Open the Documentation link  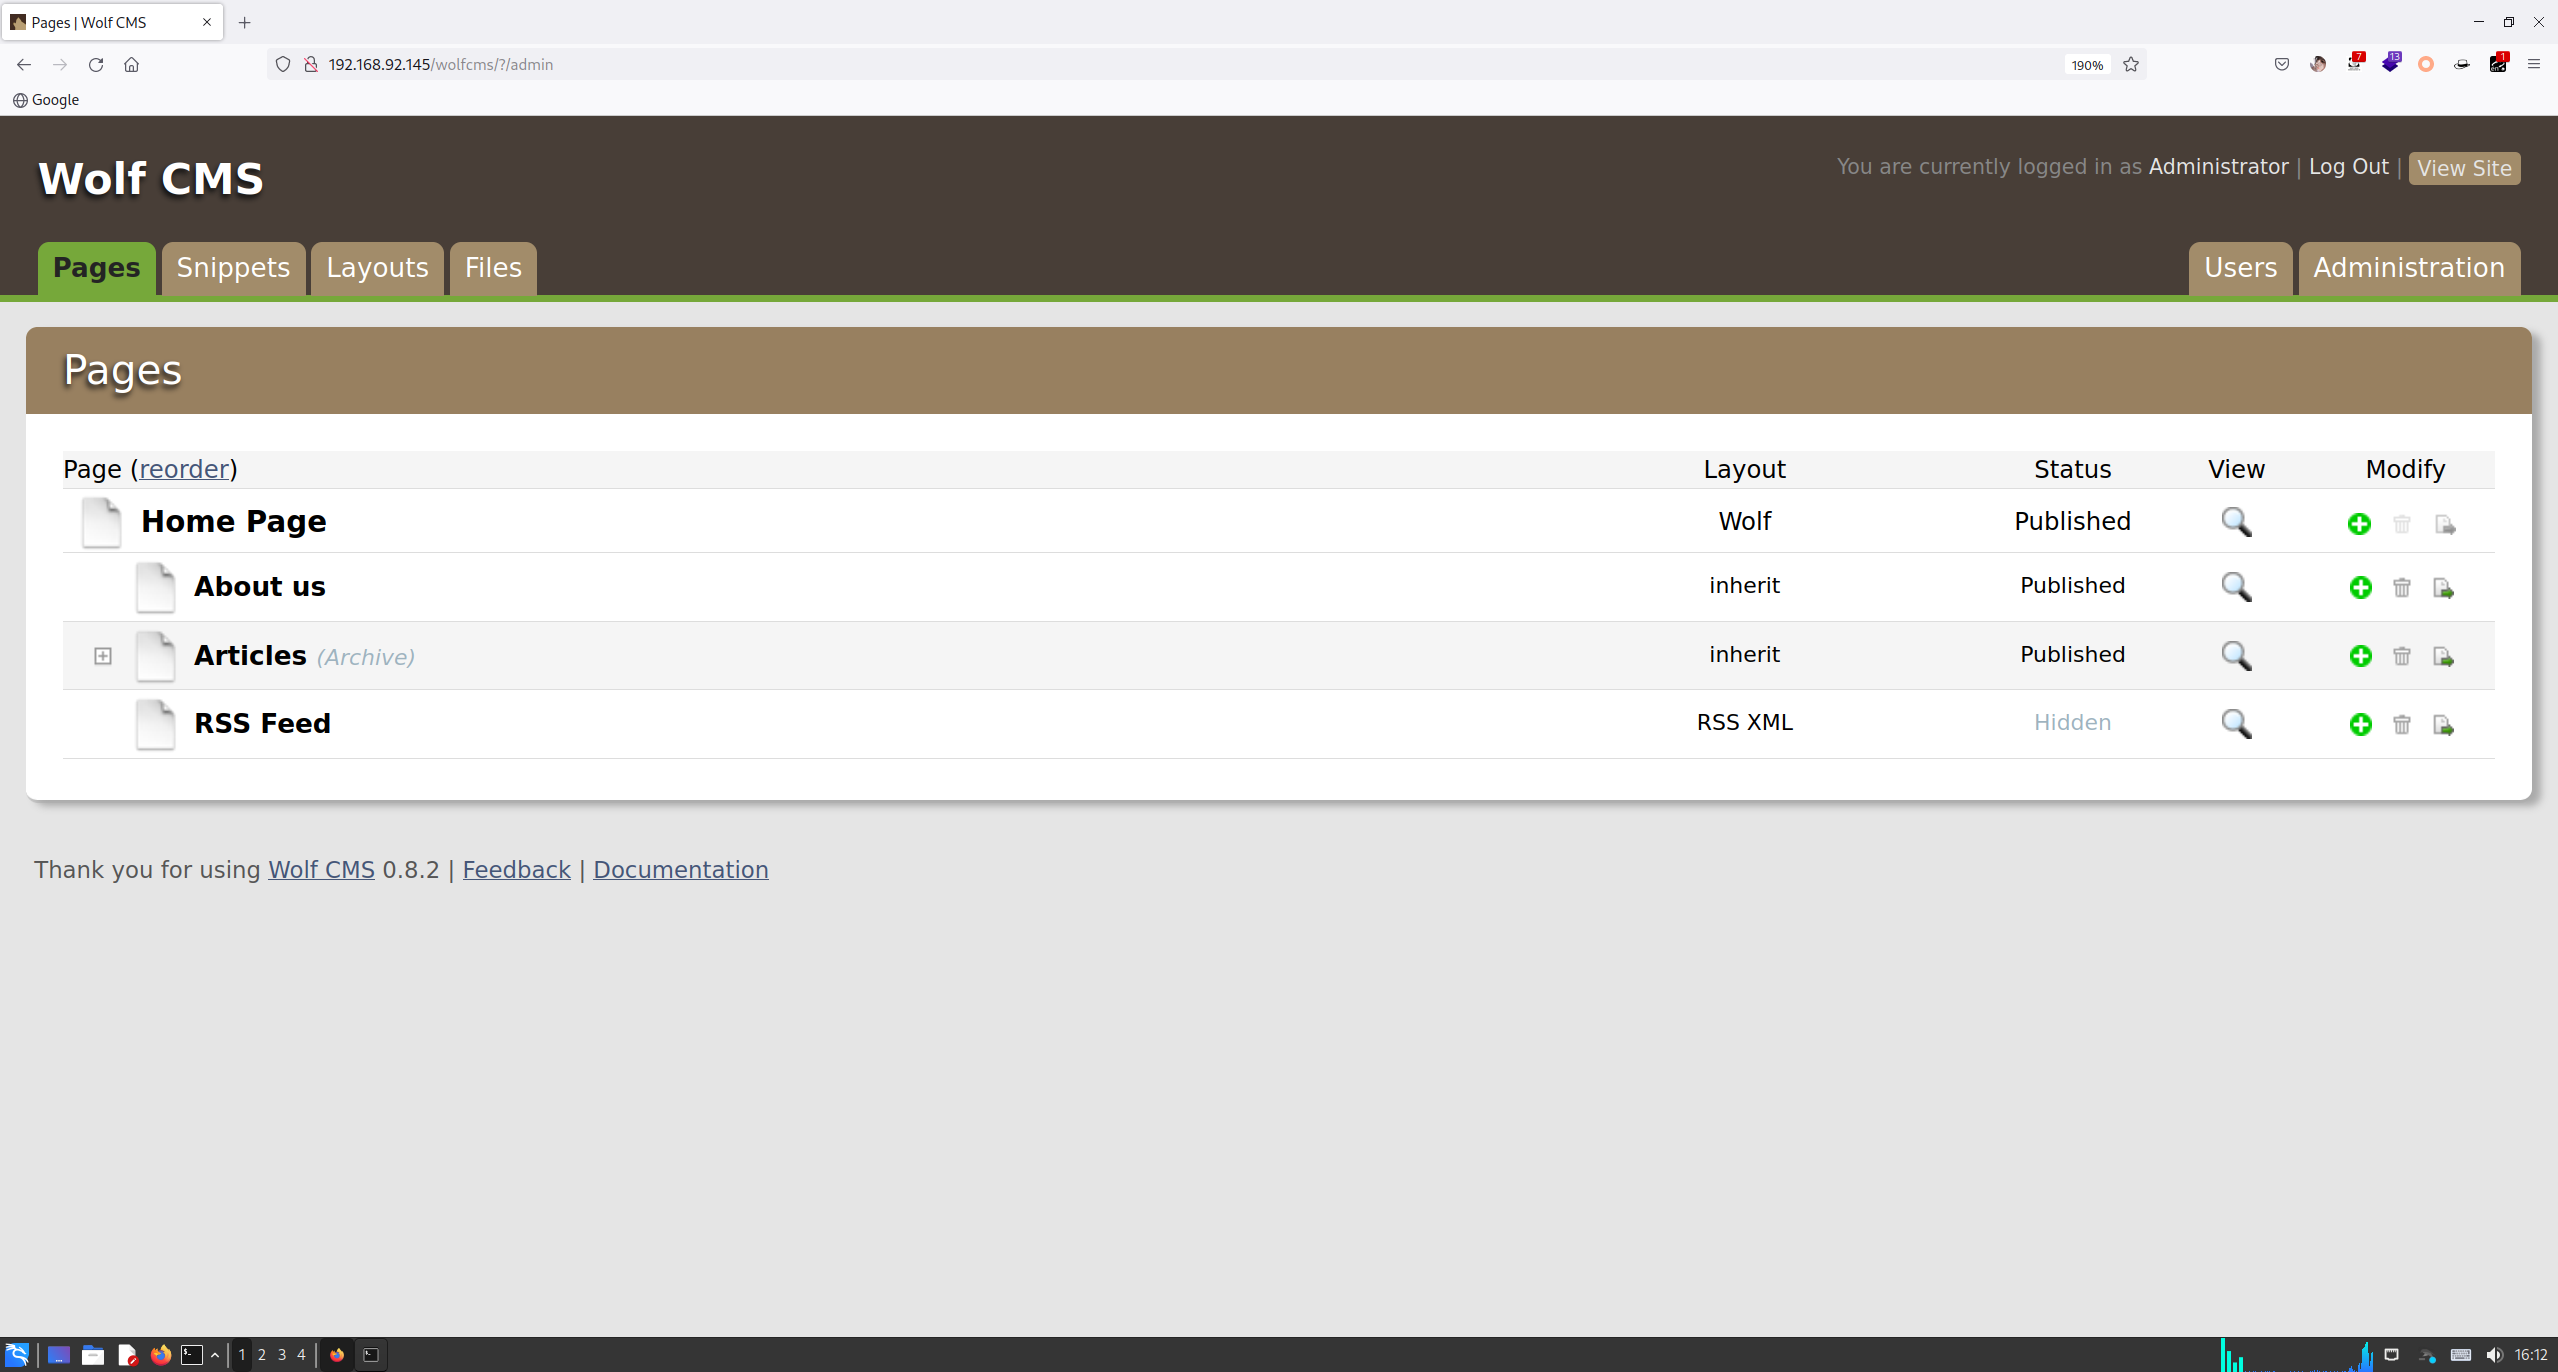[x=681, y=870]
